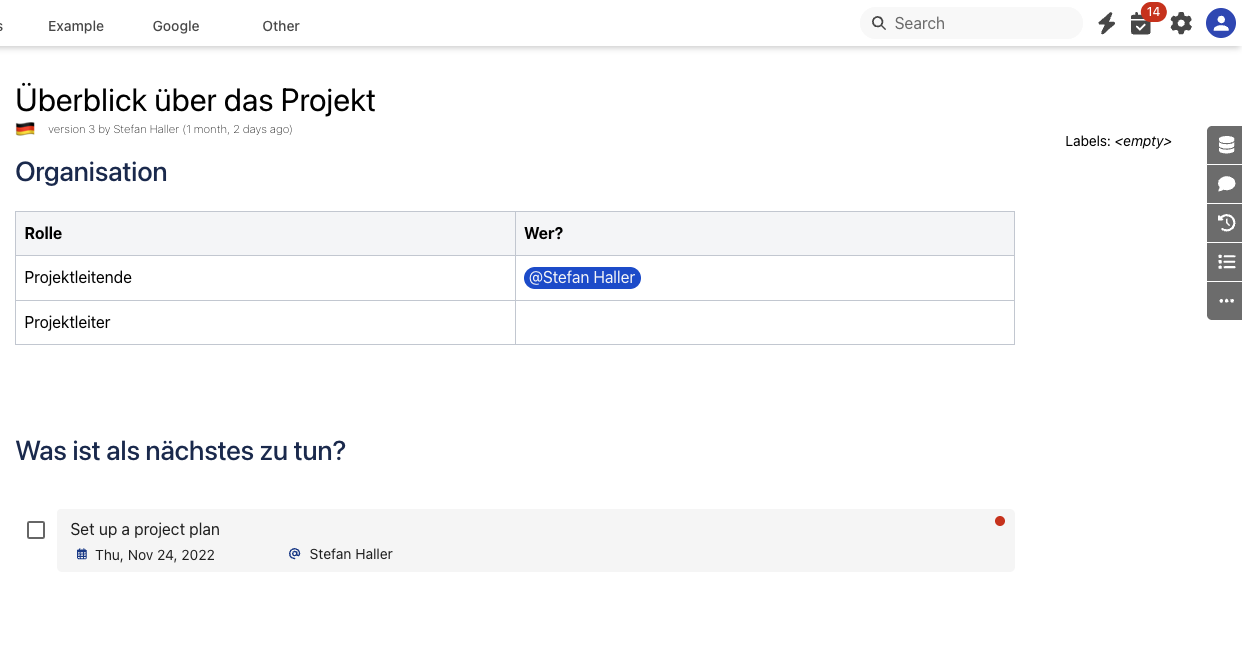The width and height of the screenshot is (1242, 661).
Task: Show comments via the speech bubble icon
Action: pos(1226,184)
